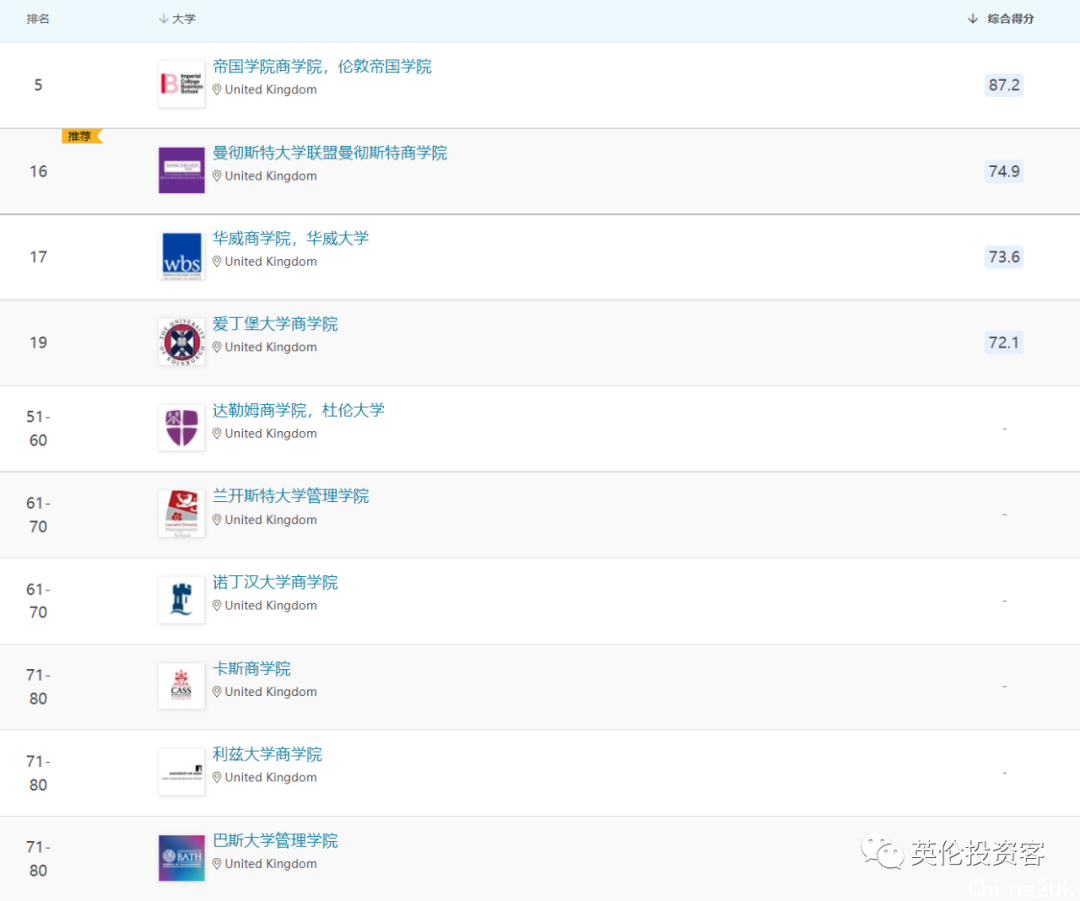
Task: Click the purple Manchester logo thumbnail
Action: (182, 170)
